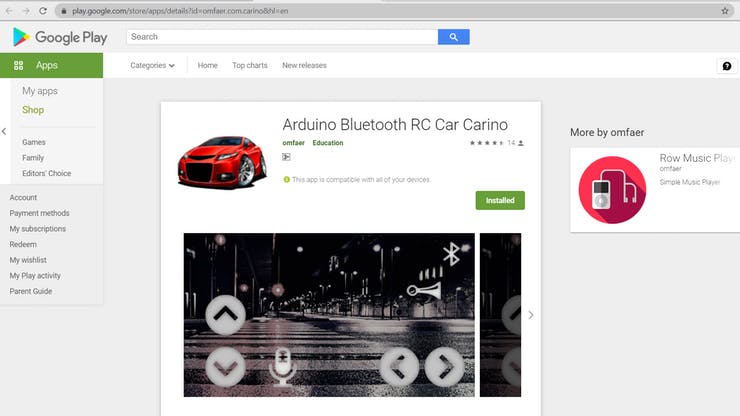The width and height of the screenshot is (740, 416).
Task: Open the Editors' Choice link
Action: [x=47, y=173]
